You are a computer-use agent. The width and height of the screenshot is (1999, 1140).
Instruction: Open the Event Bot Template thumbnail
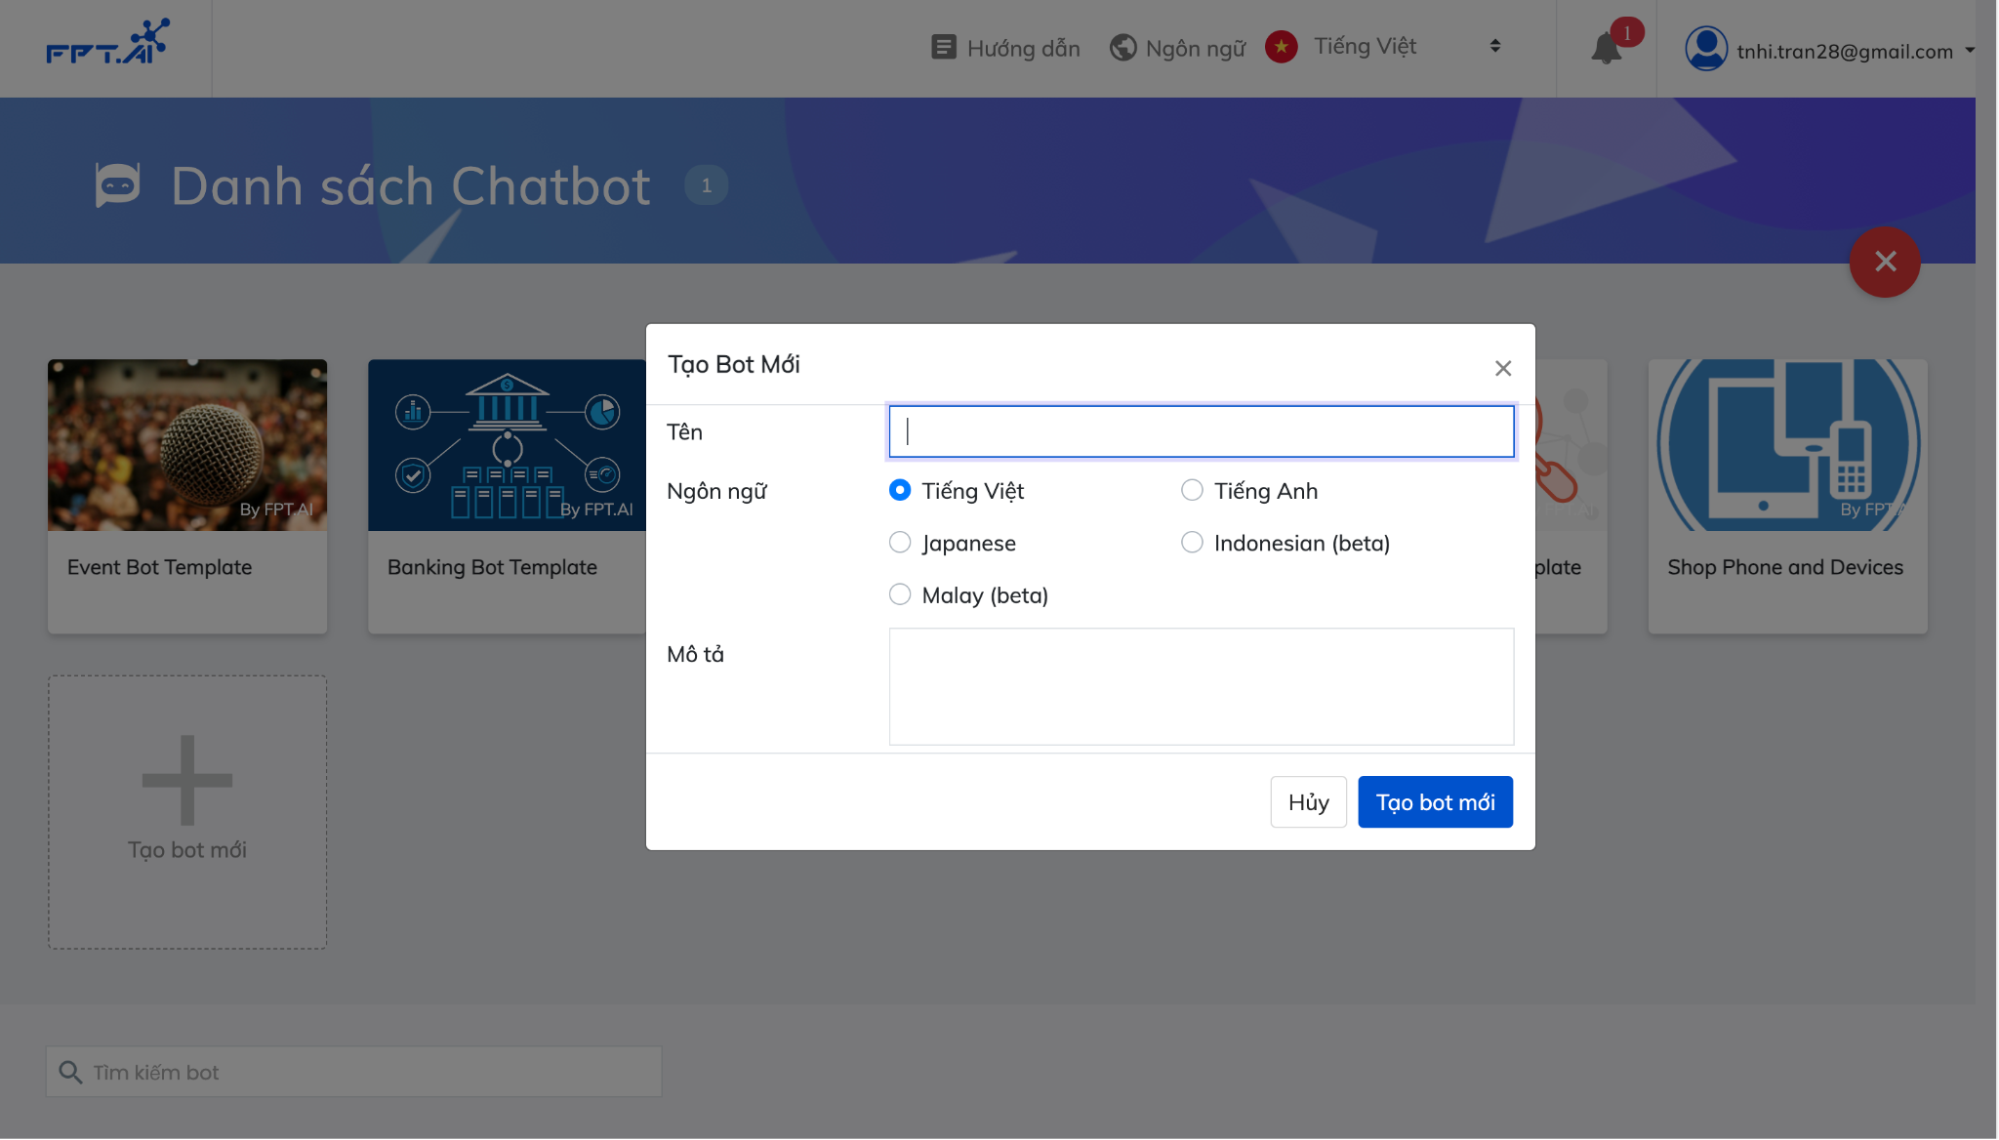coord(187,445)
